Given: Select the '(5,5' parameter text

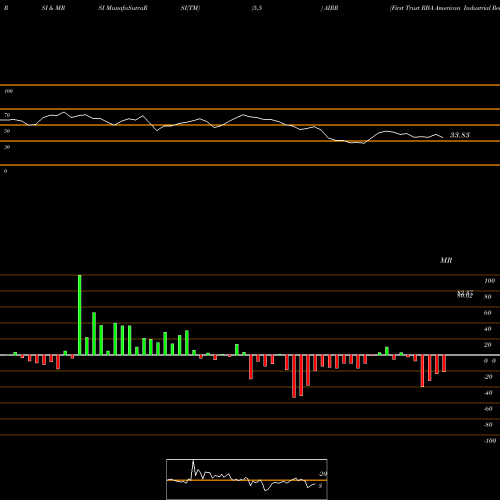Looking at the screenshot, I should point(257,8).
